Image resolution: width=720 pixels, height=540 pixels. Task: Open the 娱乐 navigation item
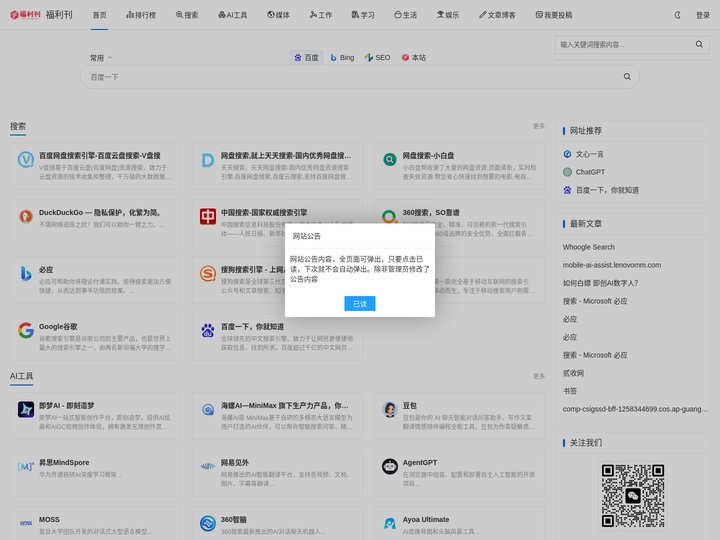pyautogui.click(x=448, y=15)
